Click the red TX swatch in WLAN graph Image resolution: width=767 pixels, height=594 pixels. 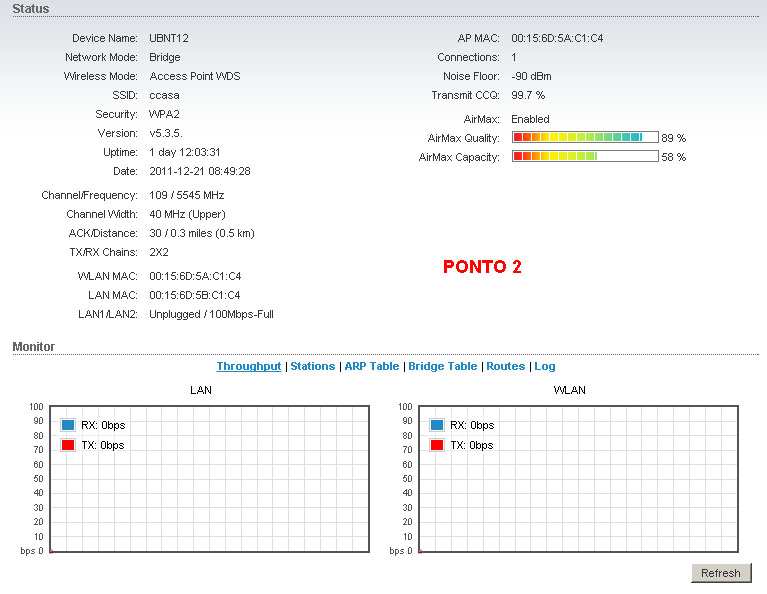[437, 445]
